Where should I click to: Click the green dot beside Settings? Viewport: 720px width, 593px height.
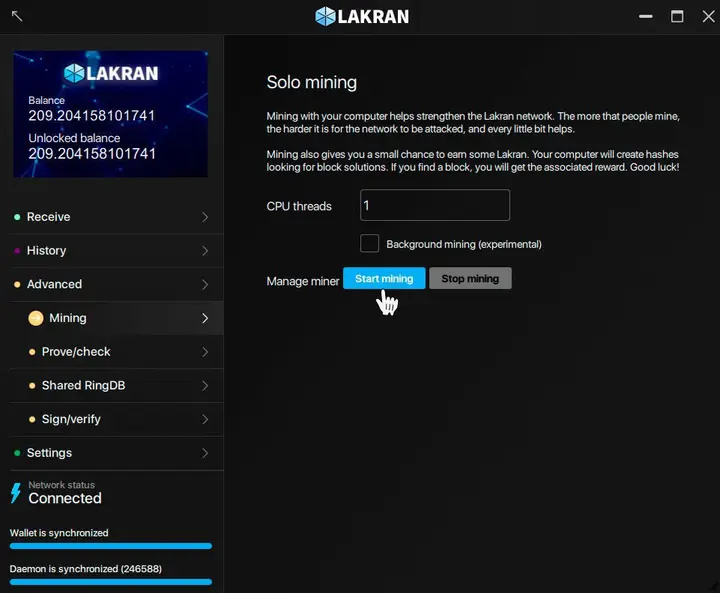point(17,453)
